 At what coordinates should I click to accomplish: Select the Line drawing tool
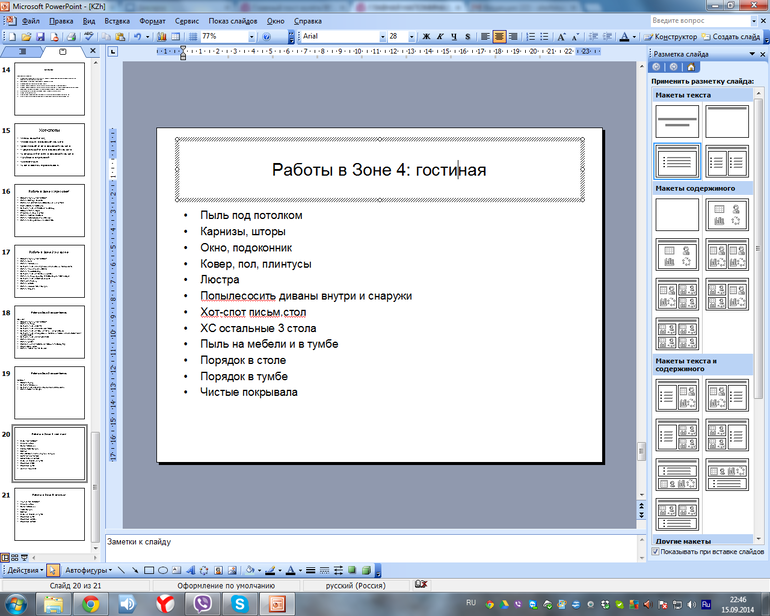pyautogui.click(x=120, y=570)
